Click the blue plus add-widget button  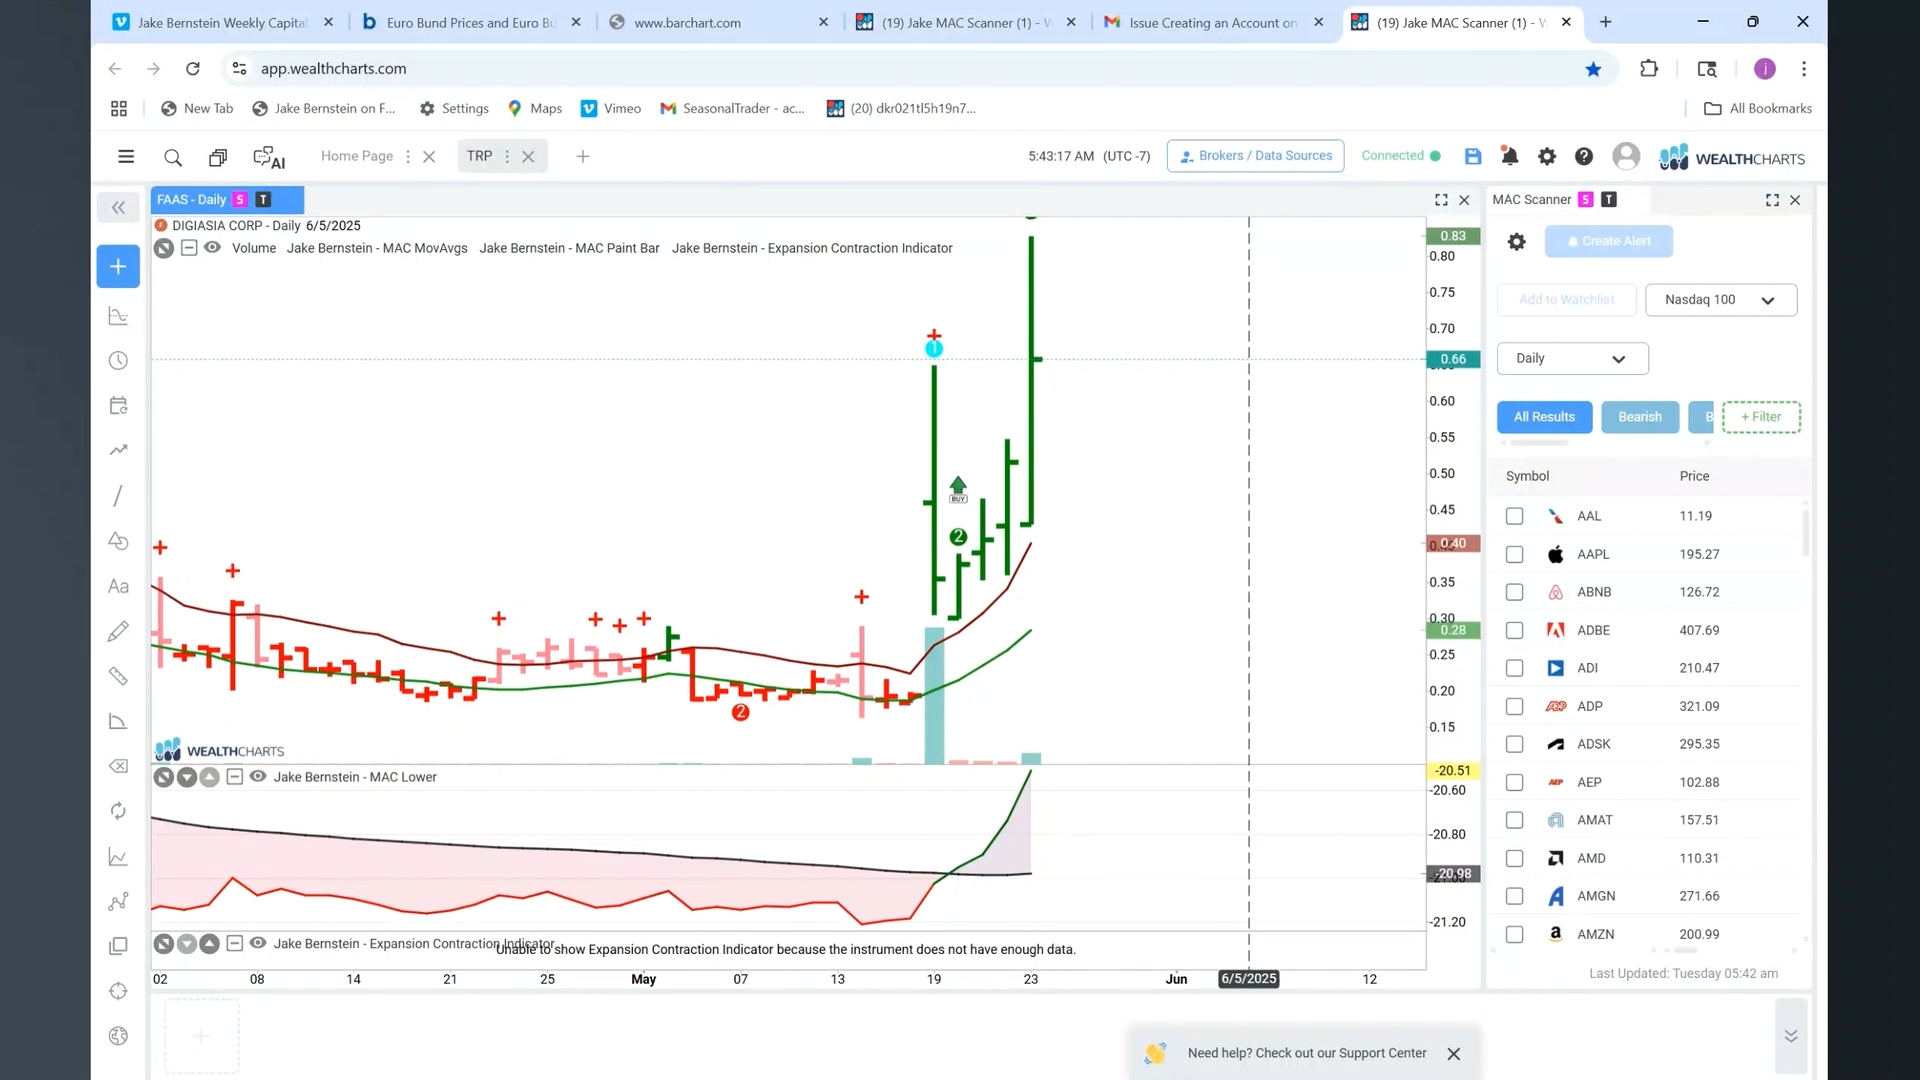tap(118, 266)
